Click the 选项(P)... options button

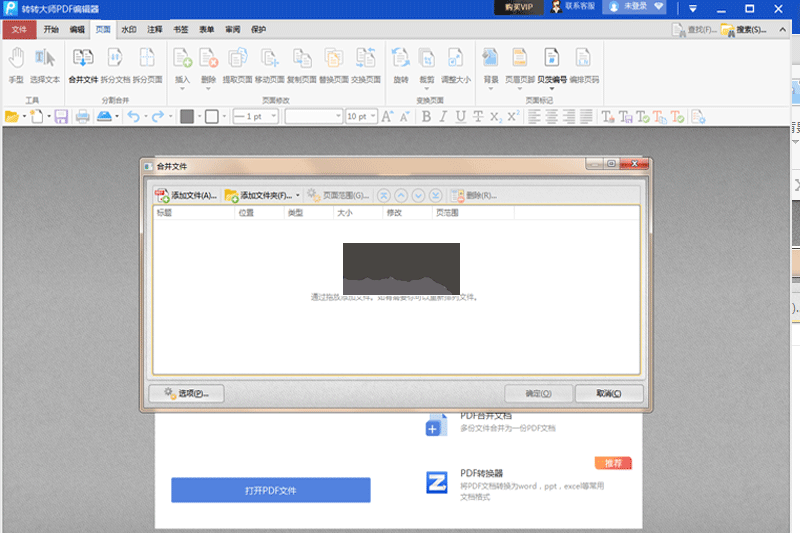[x=186, y=393]
